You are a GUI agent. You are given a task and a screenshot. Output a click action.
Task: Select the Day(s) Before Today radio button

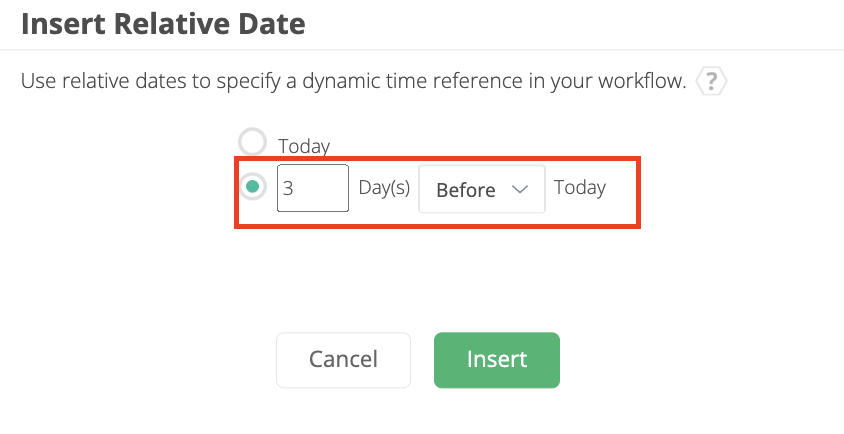pyautogui.click(x=253, y=187)
